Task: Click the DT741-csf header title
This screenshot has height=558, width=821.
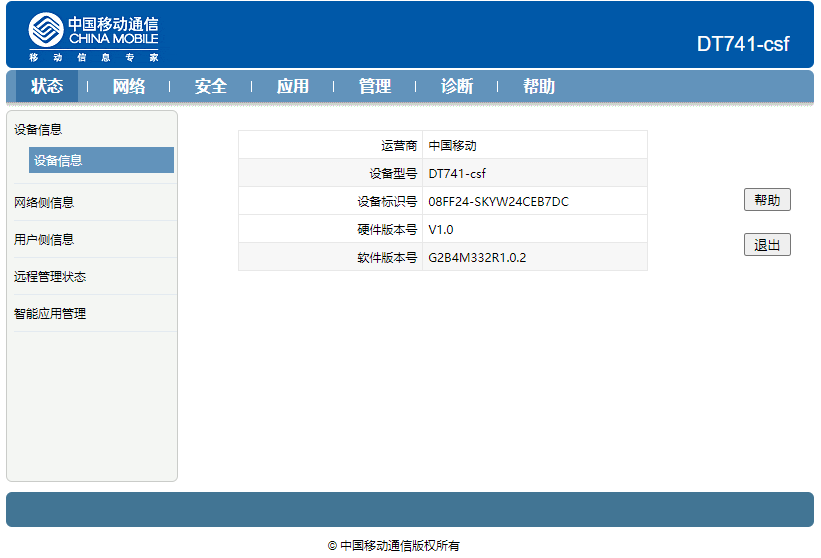Action: tap(743, 44)
